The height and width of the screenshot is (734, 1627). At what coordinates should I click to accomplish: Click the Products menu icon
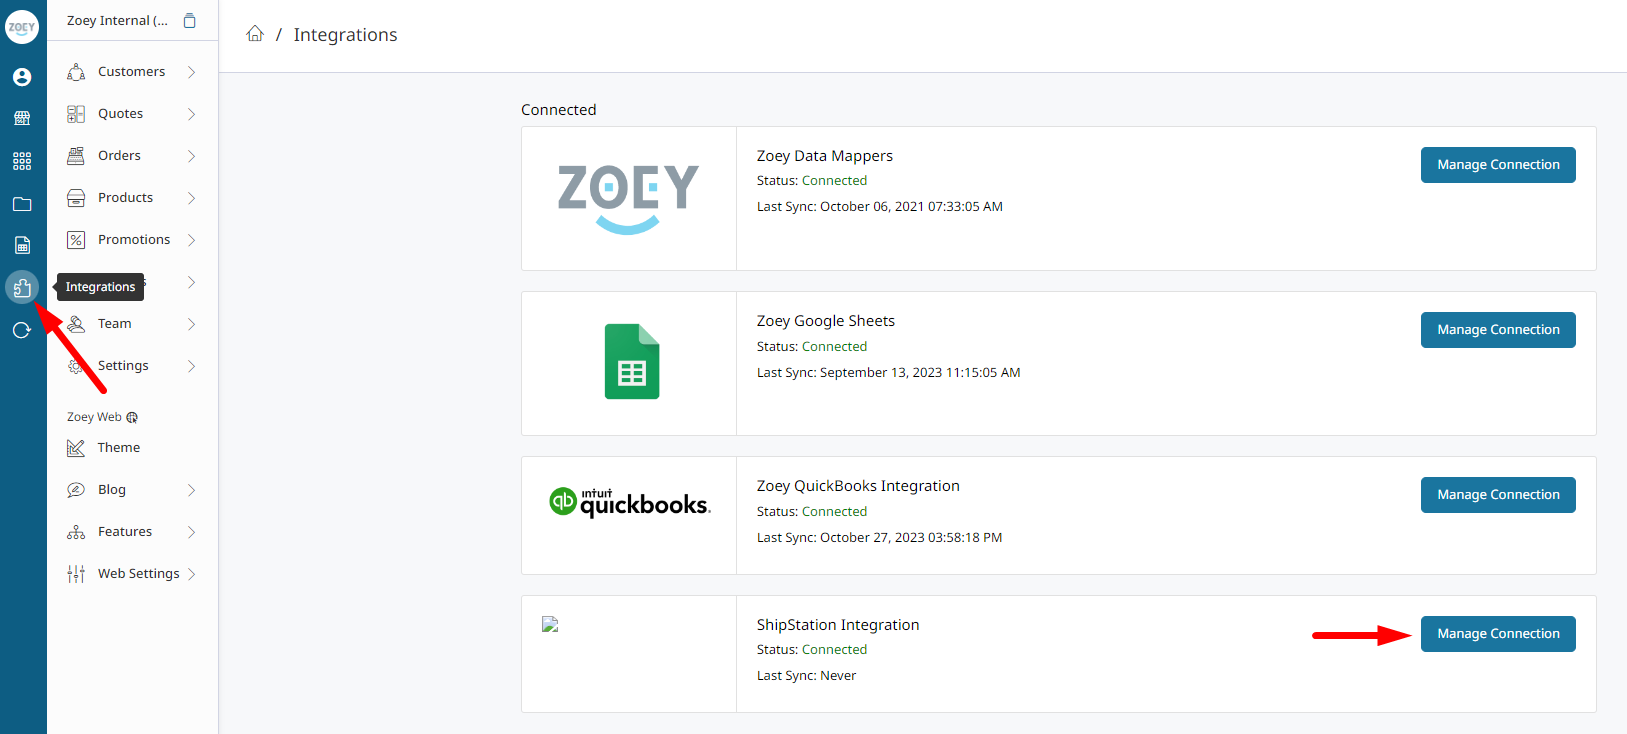click(x=76, y=198)
